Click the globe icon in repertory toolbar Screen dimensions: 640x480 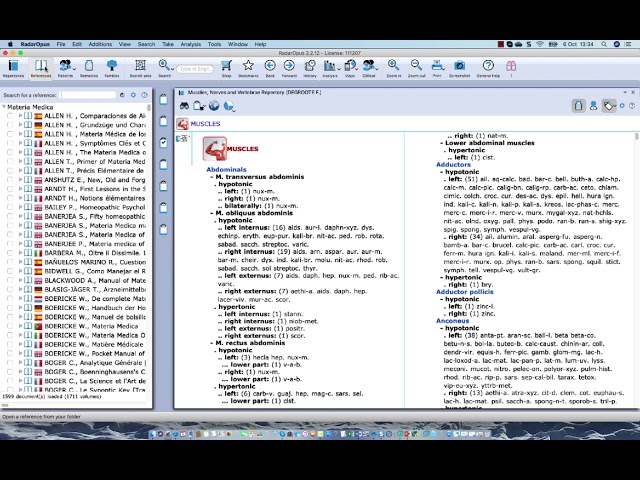point(214,106)
